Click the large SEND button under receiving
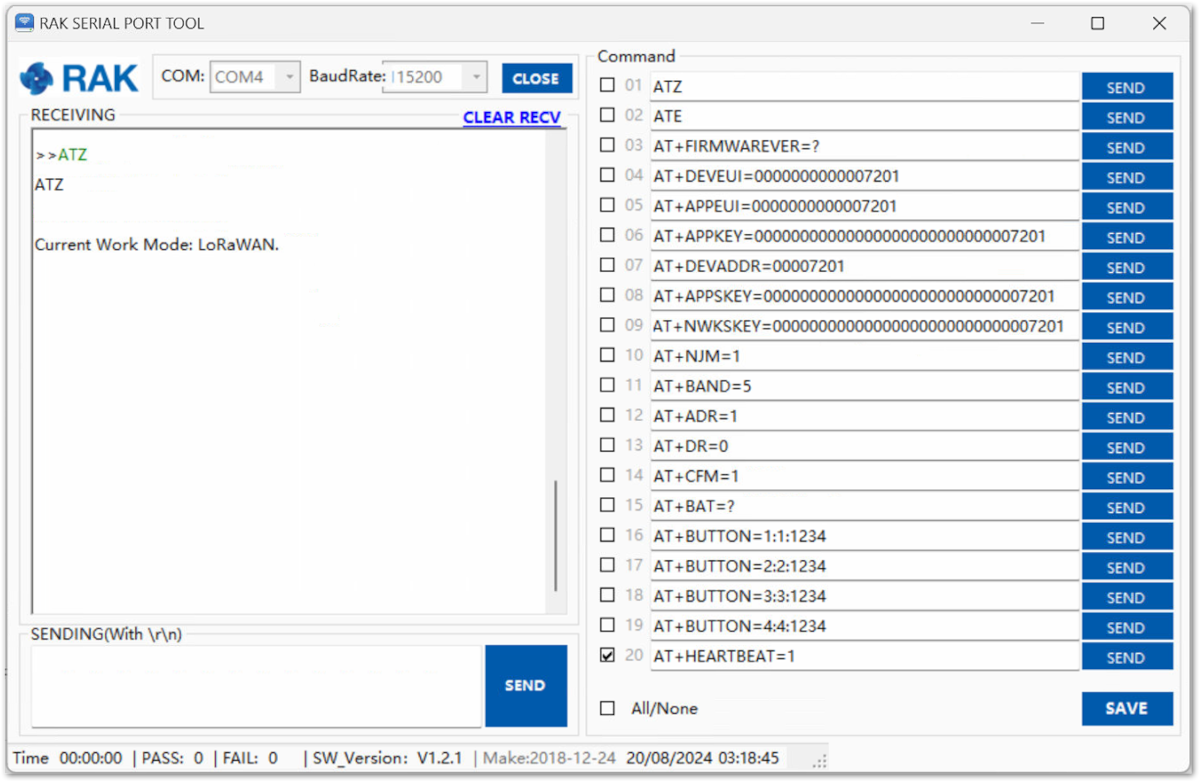Viewport: 1200px width, 782px height. point(526,686)
